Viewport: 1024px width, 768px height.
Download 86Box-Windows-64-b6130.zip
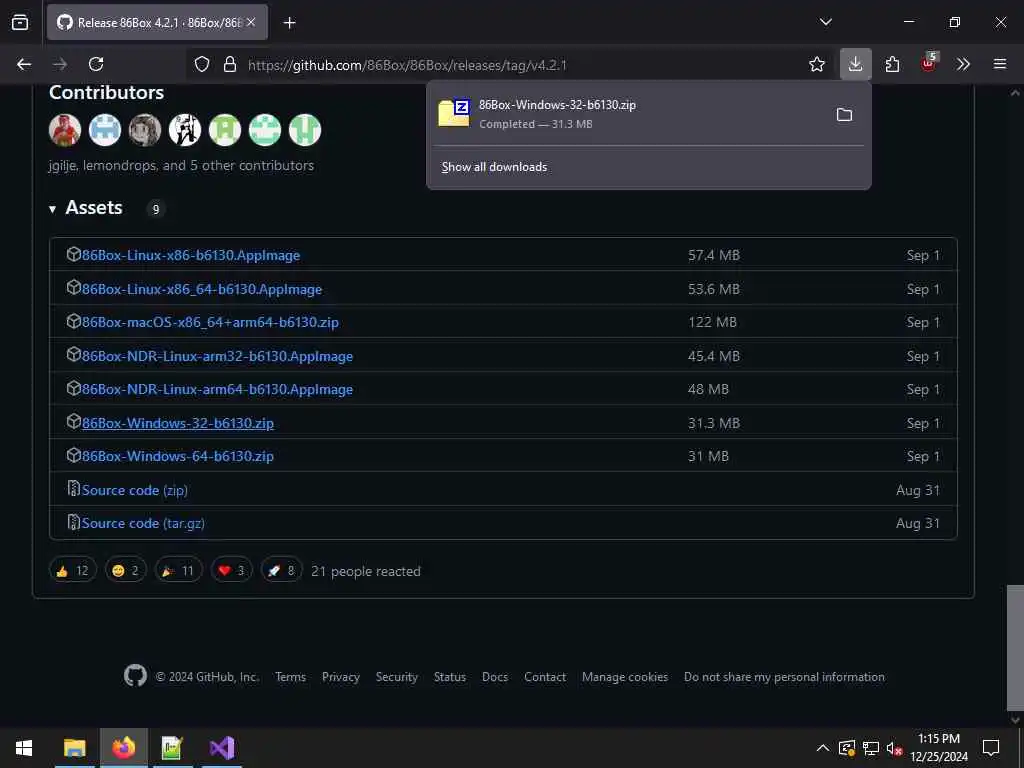[178, 456]
